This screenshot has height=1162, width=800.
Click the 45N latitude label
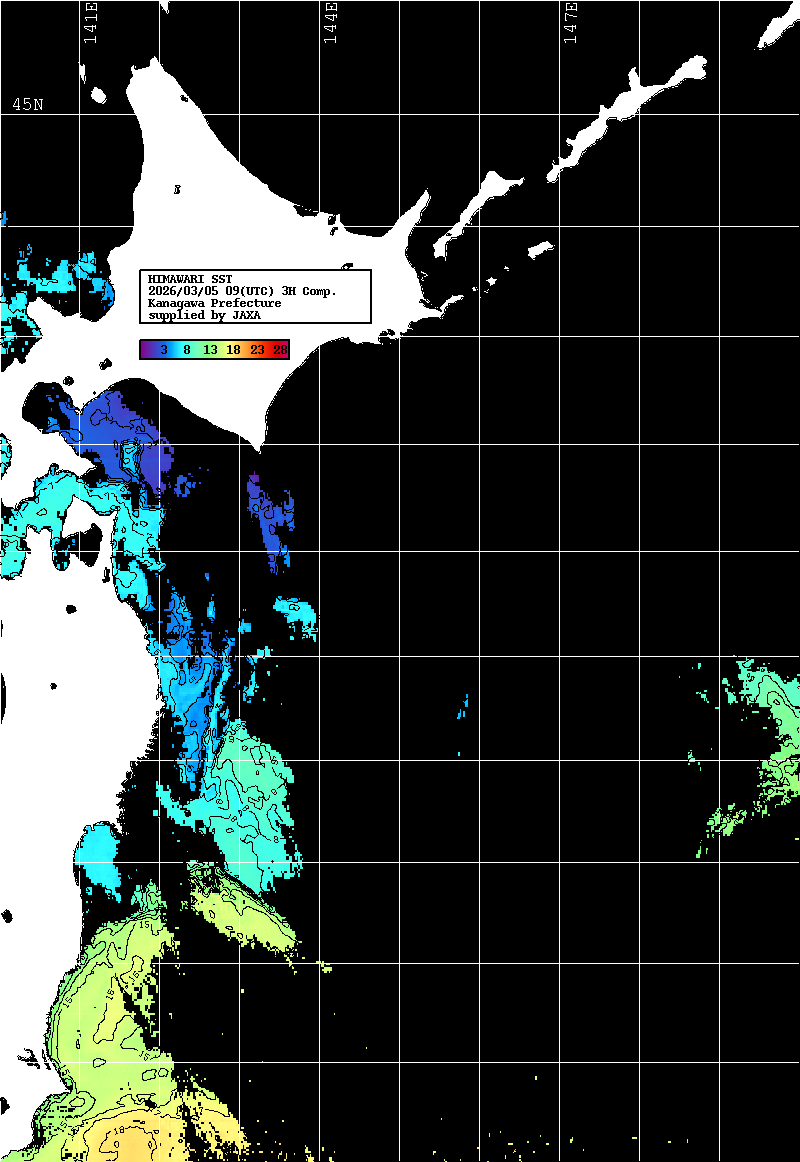tap(28, 105)
